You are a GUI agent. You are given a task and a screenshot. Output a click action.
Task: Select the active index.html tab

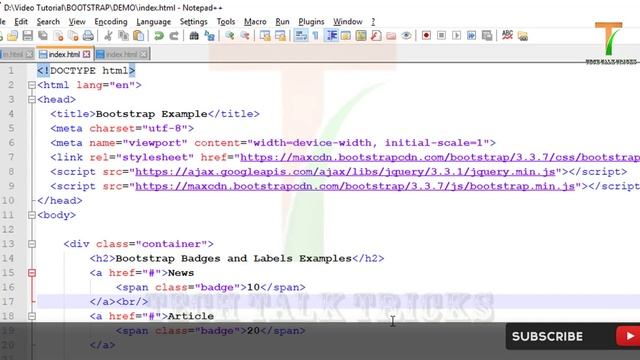click(x=64, y=54)
